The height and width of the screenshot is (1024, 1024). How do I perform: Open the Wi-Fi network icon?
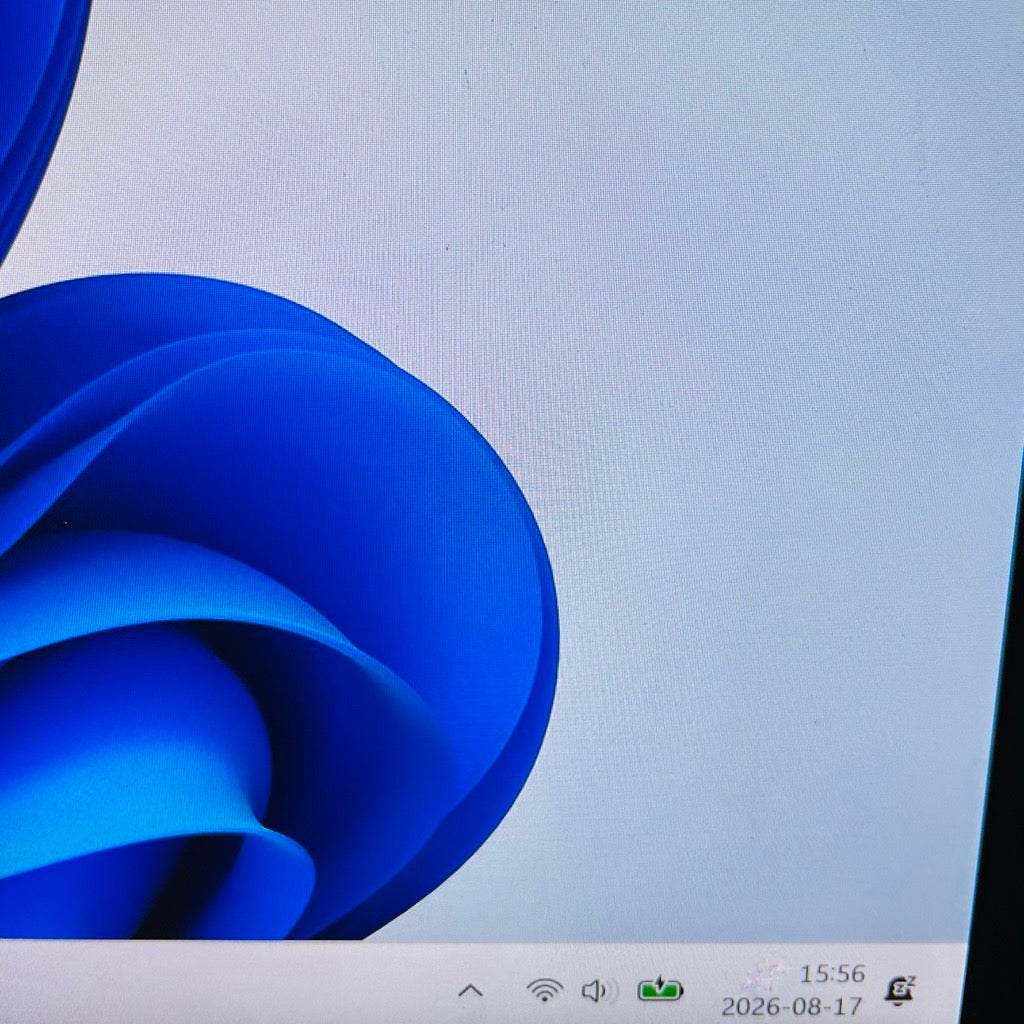pyautogui.click(x=545, y=989)
